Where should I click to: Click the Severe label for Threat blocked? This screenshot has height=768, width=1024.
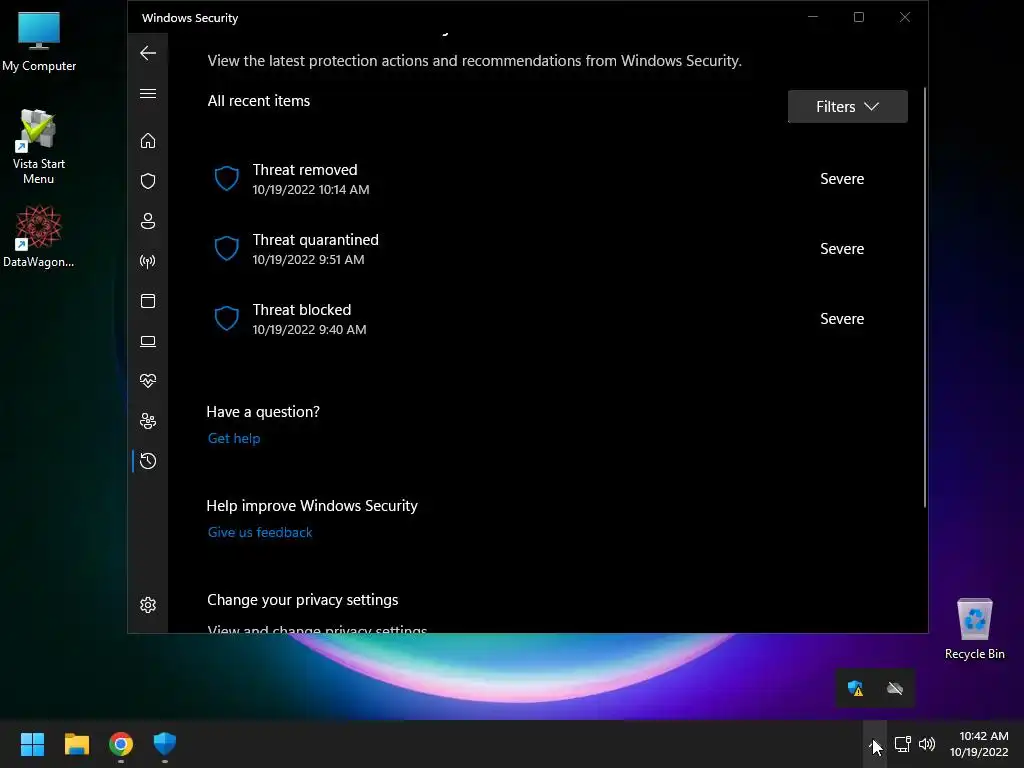click(x=842, y=319)
